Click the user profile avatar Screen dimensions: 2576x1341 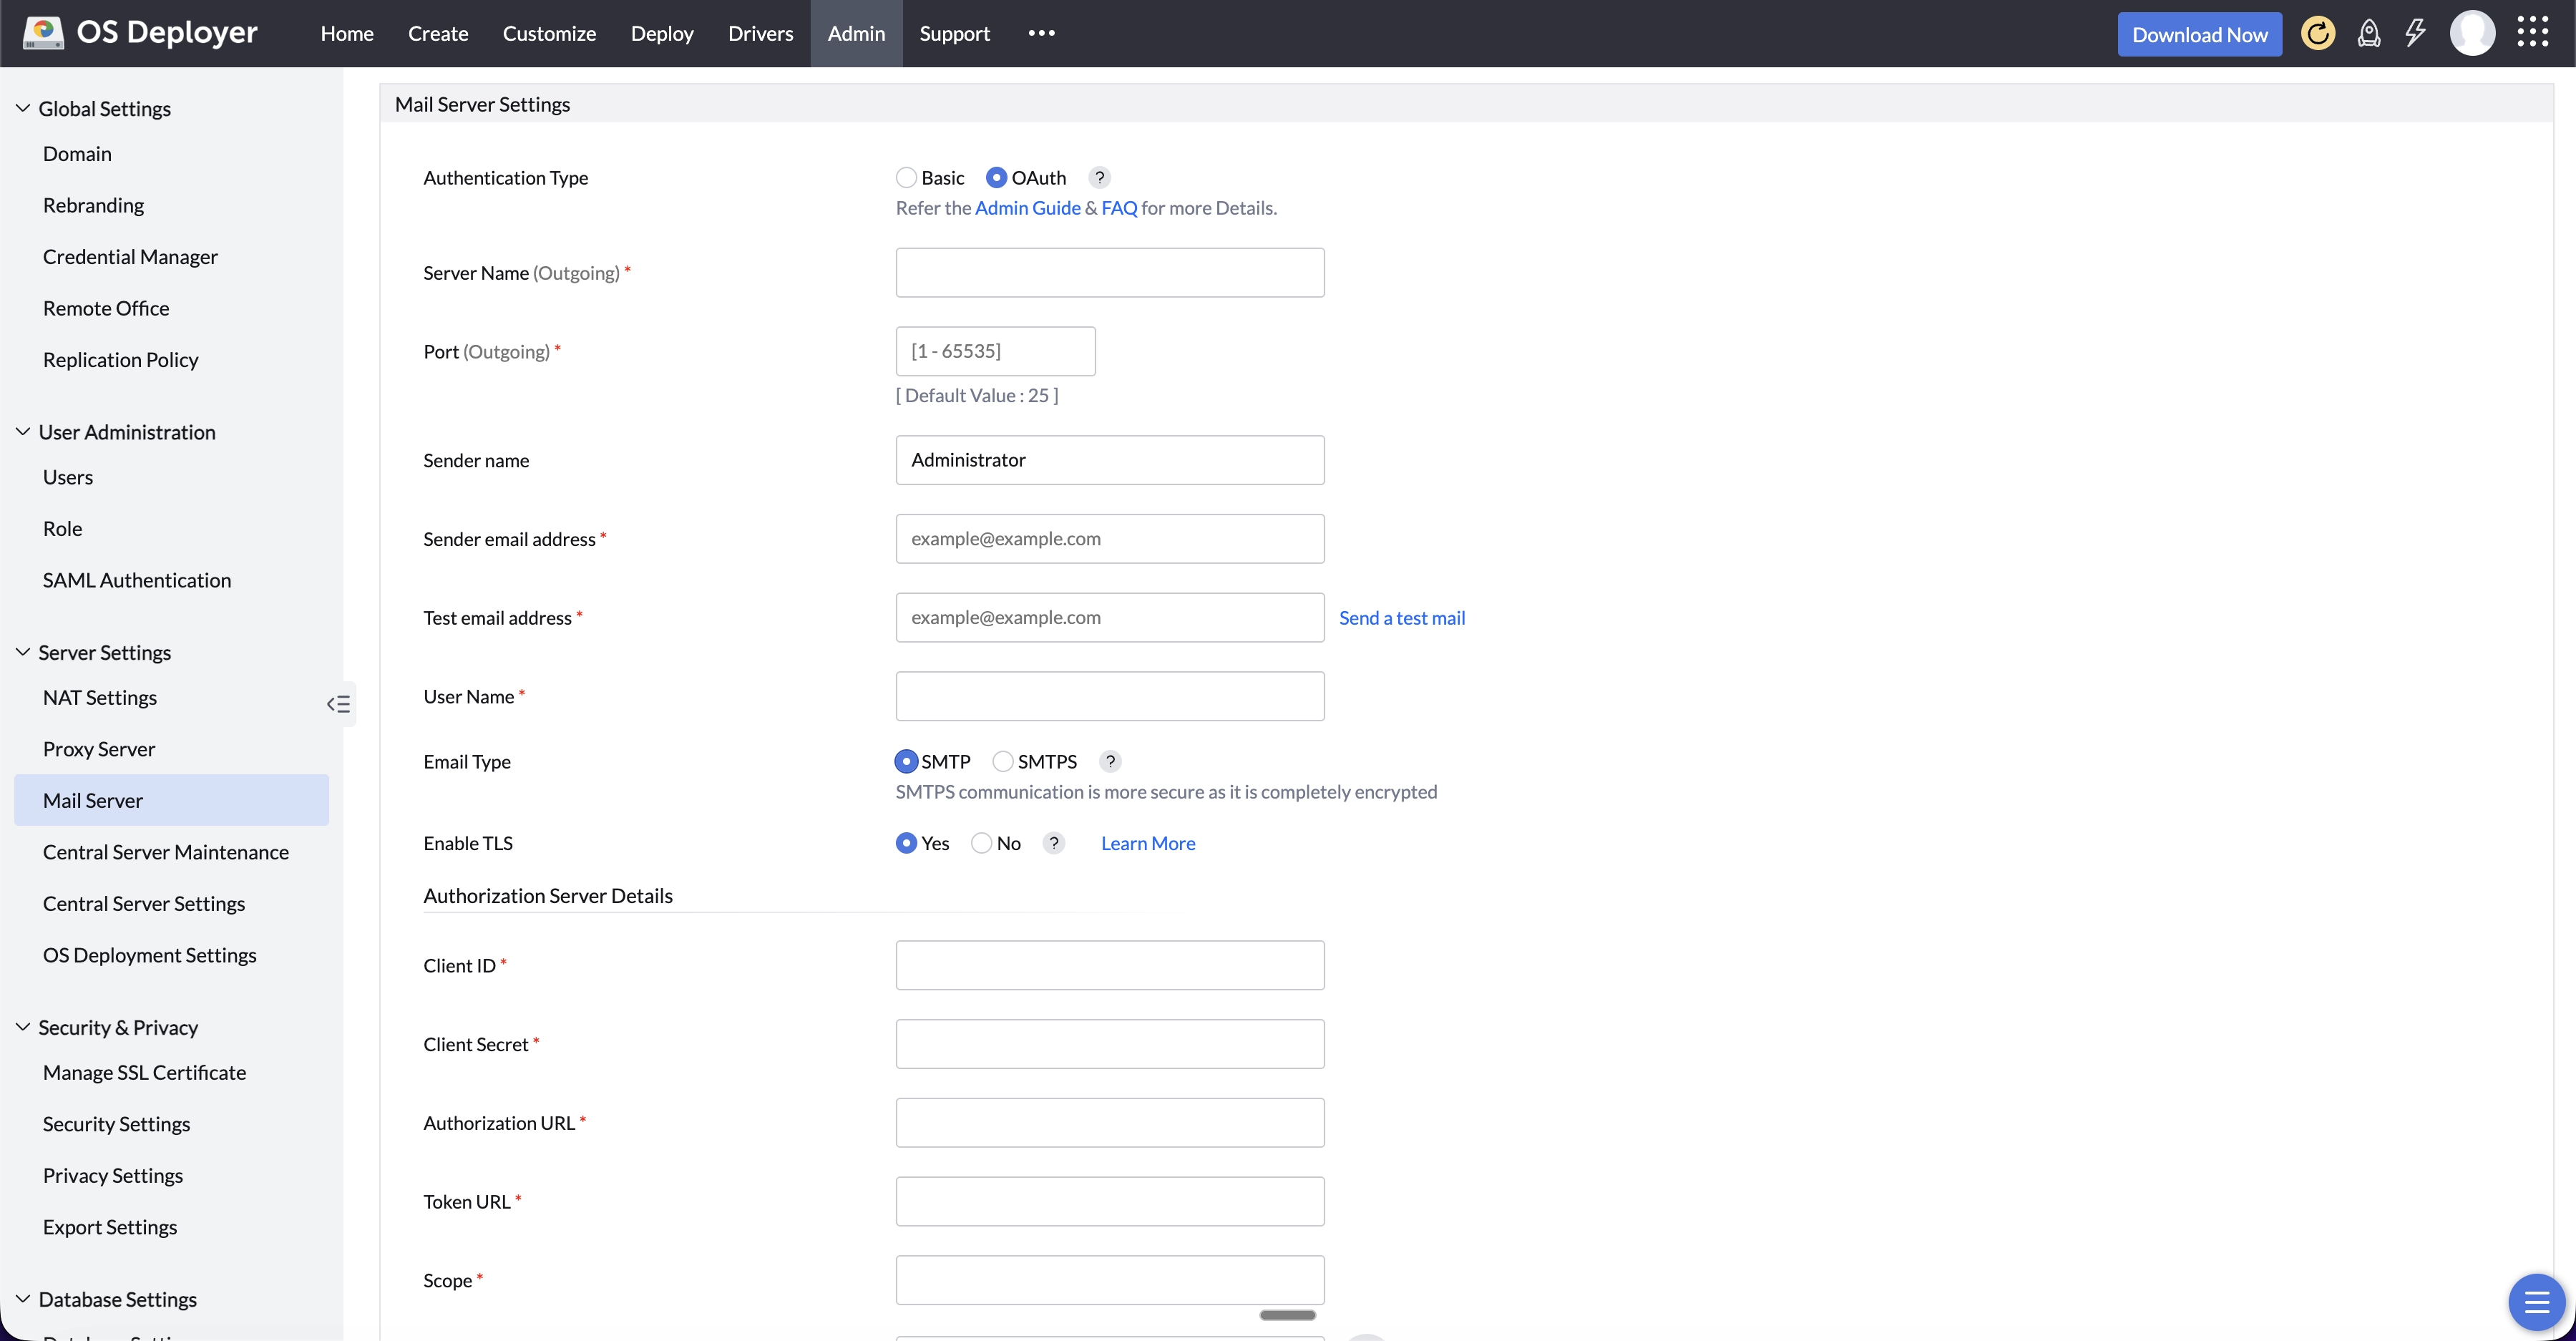pos(2474,33)
